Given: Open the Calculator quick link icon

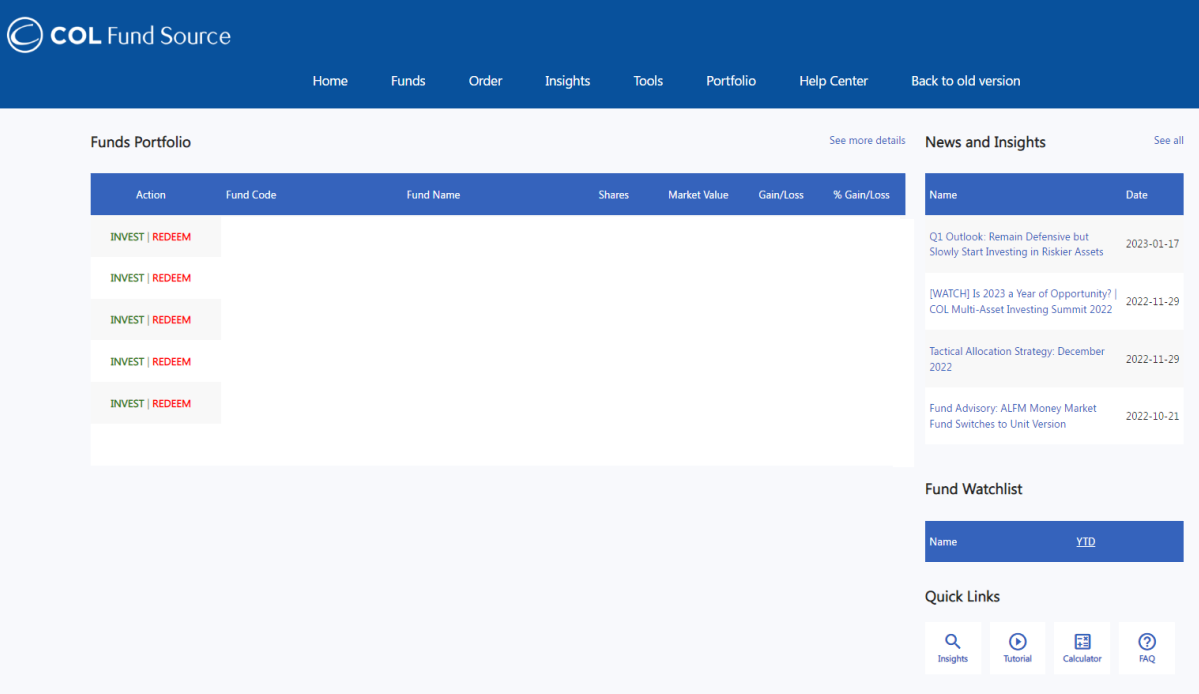Looking at the screenshot, I should click(x=1082, y=648).
